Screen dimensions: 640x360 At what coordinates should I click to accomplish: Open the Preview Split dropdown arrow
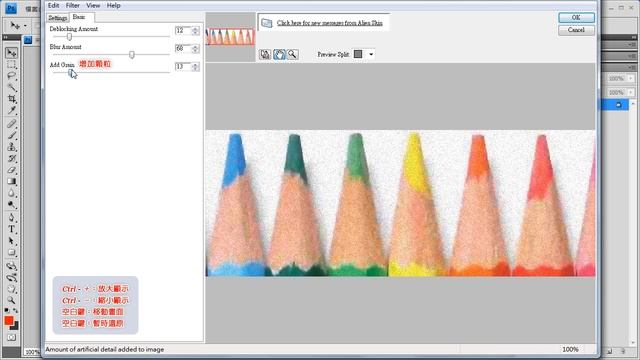[371, 54]
